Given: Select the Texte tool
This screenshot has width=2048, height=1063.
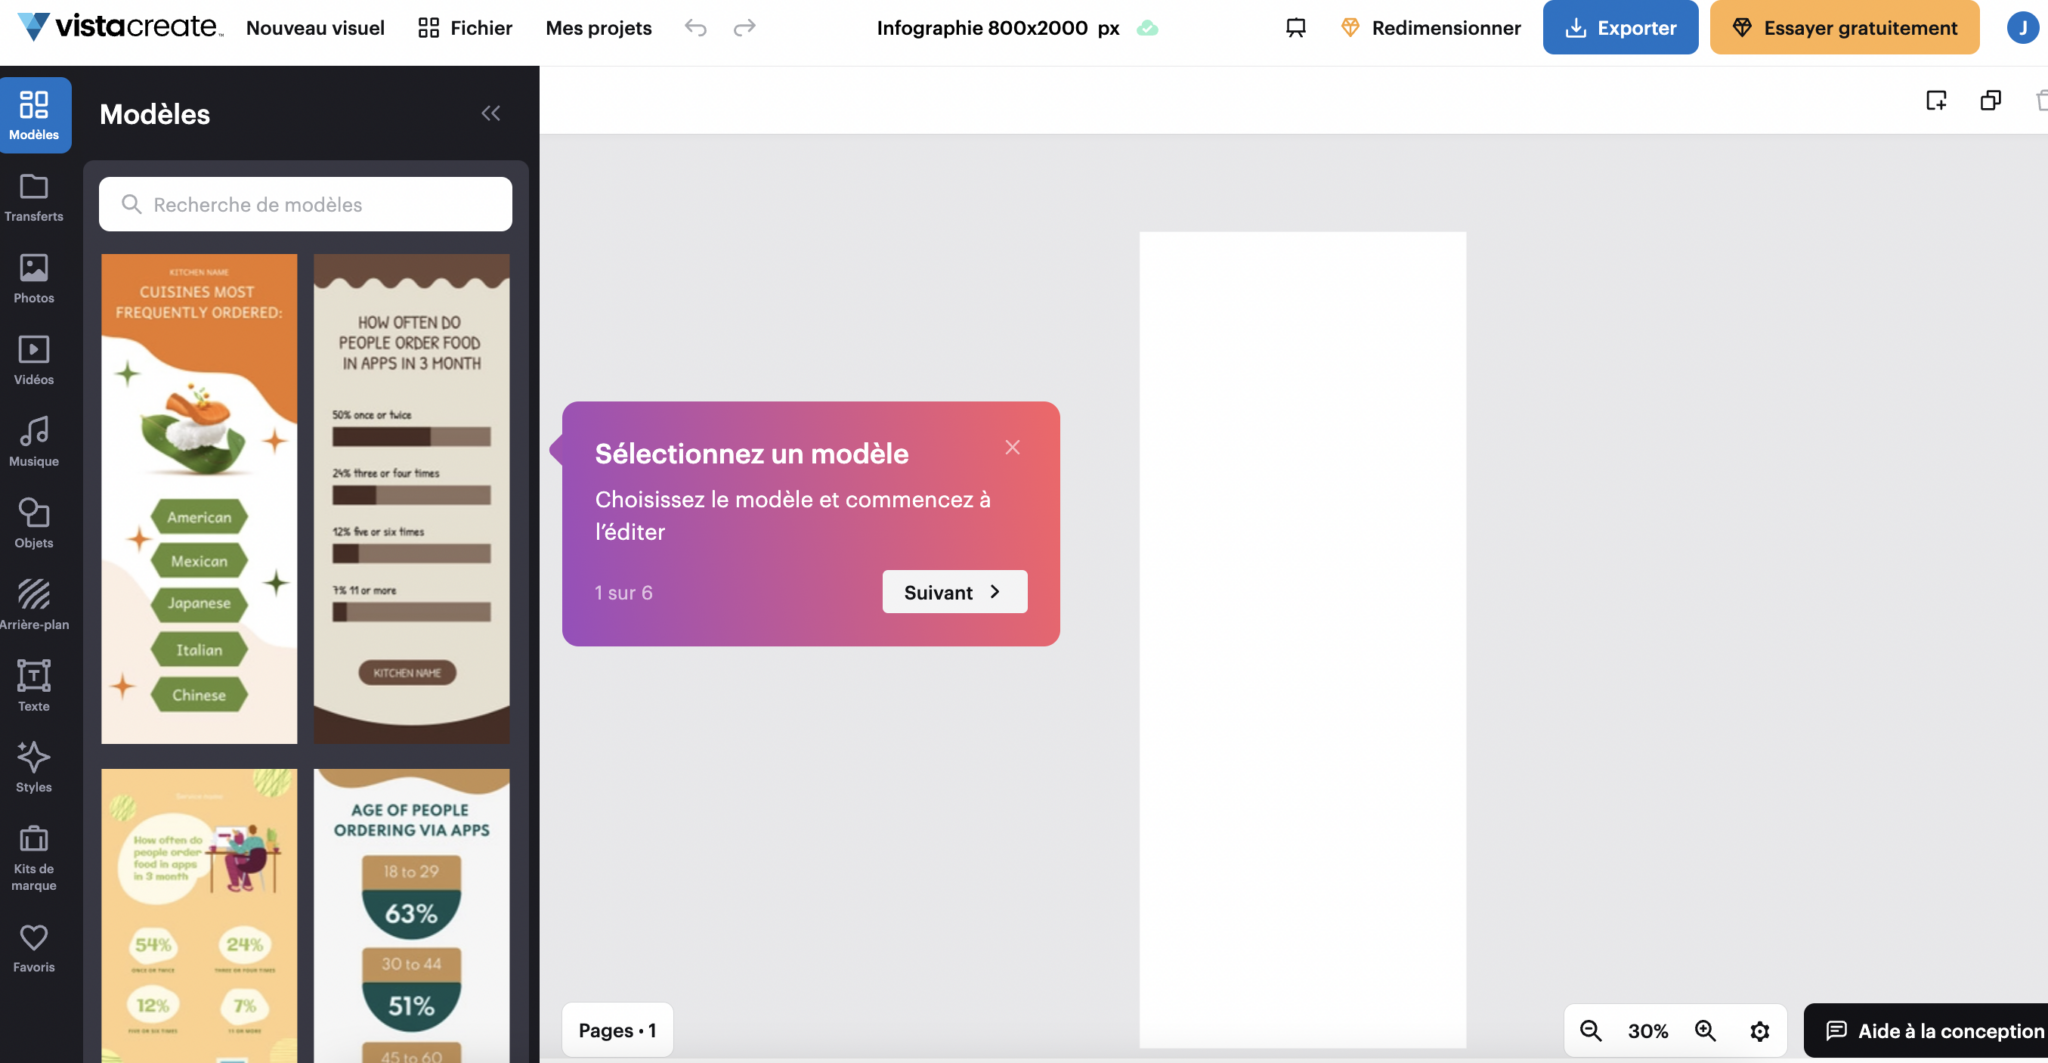Looking at the screenshot, I should click(x=34, y=686).
